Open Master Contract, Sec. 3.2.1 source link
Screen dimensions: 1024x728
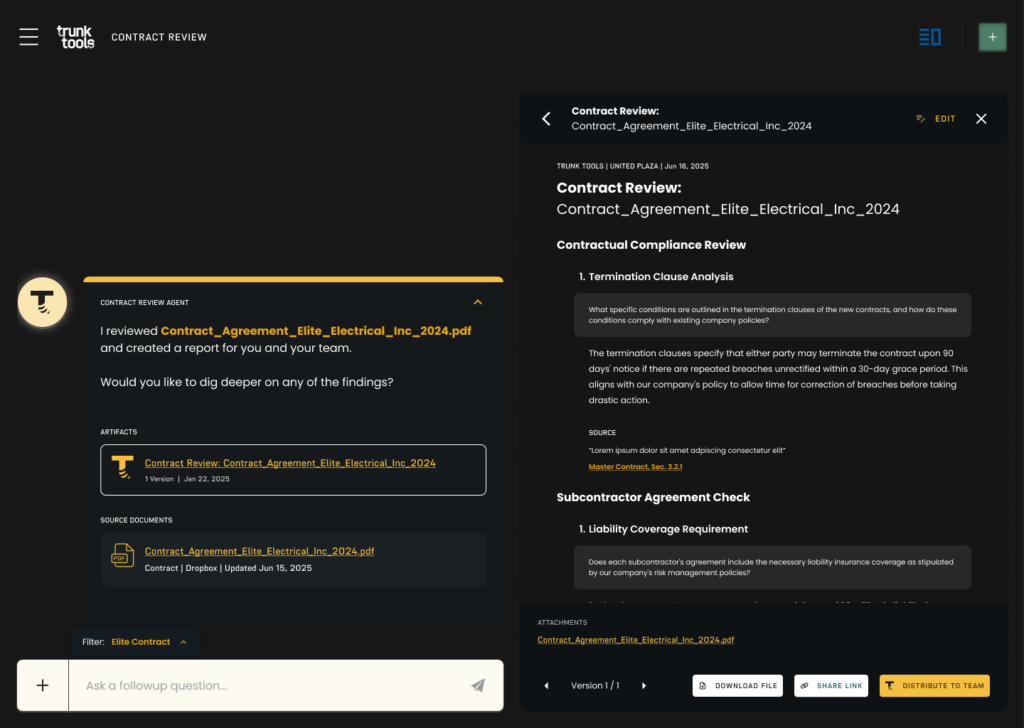636,466
